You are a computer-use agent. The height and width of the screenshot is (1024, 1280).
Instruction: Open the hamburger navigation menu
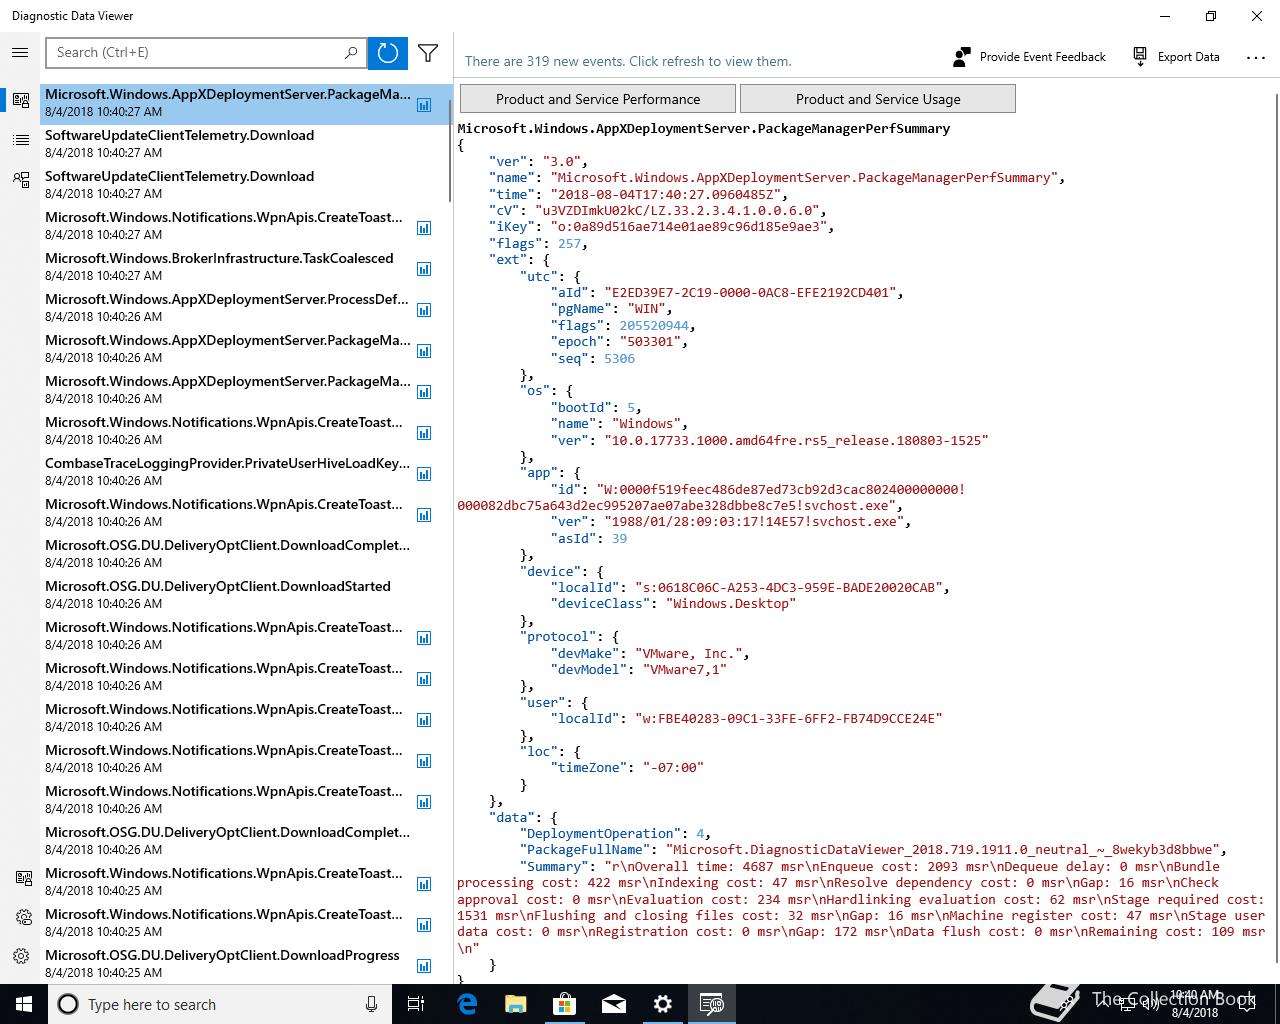tap(20, 53)
